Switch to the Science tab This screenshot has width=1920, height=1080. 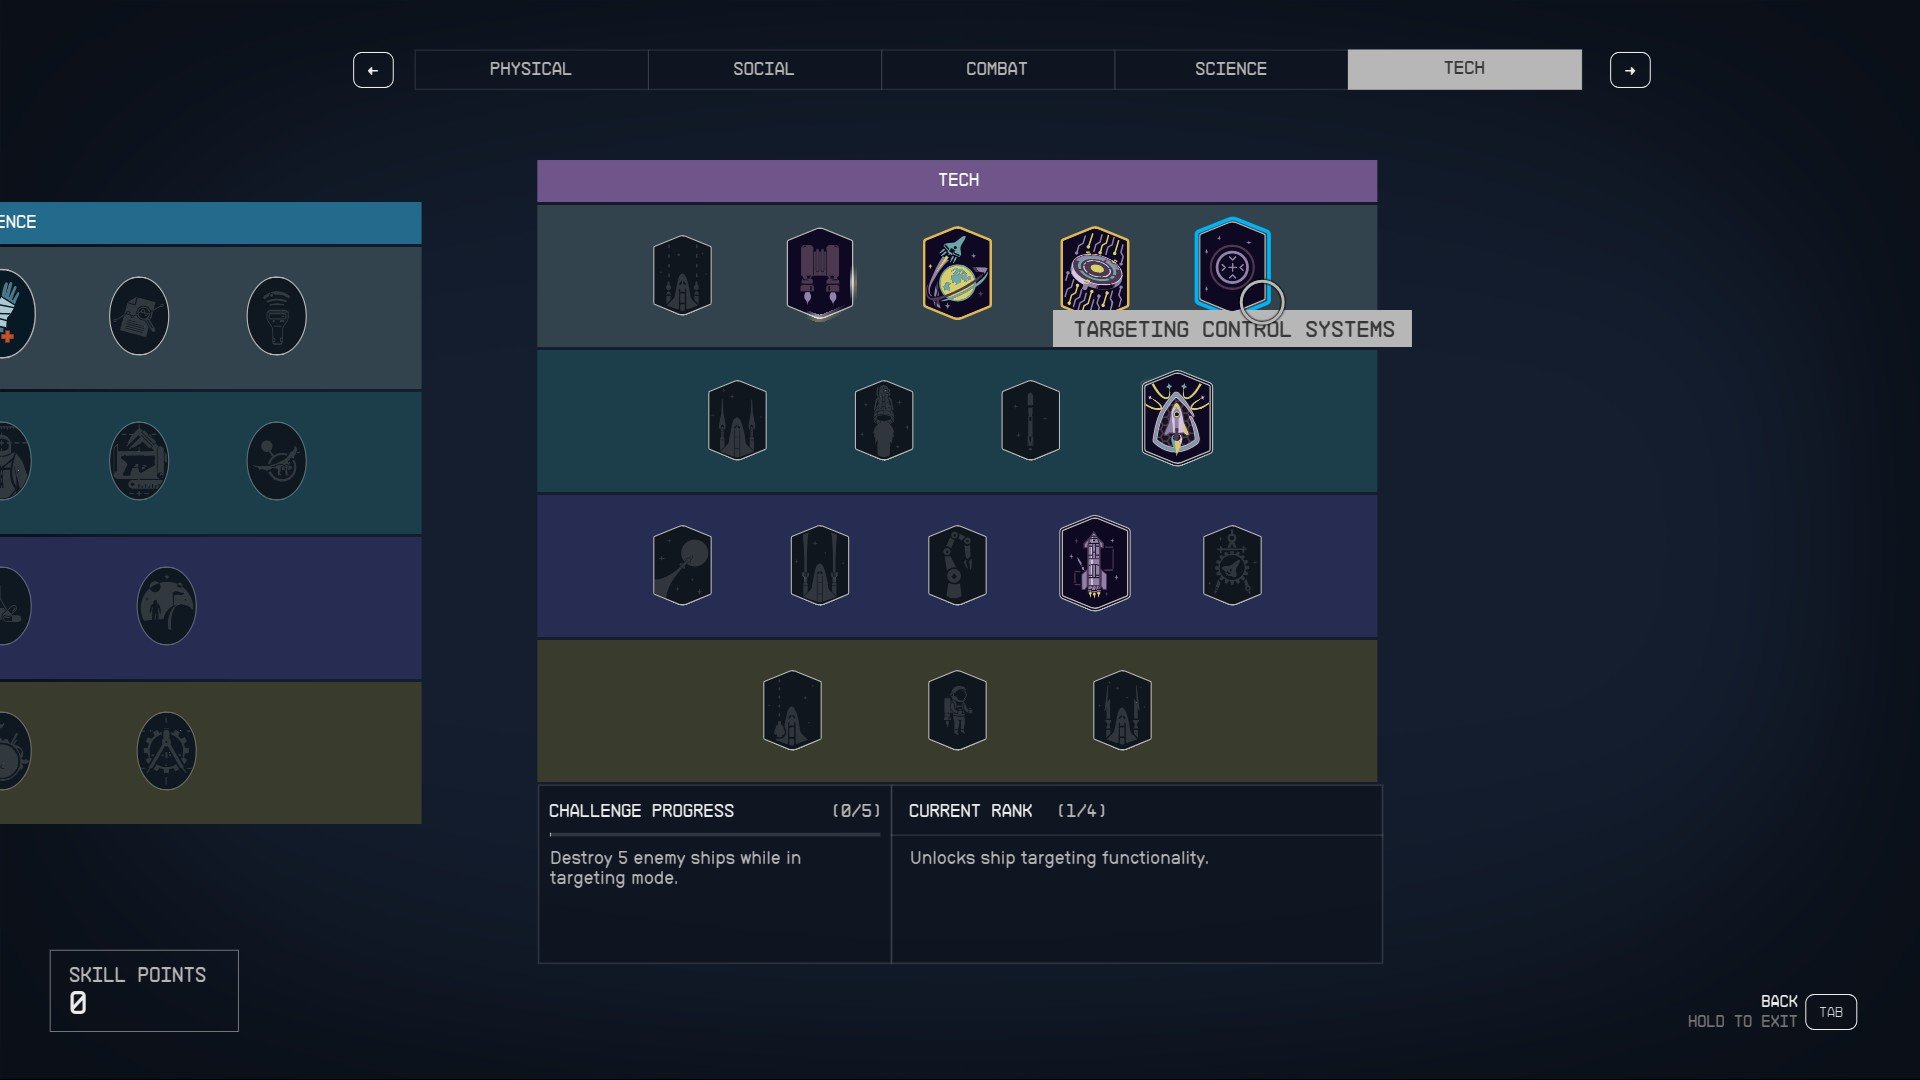1231,69
